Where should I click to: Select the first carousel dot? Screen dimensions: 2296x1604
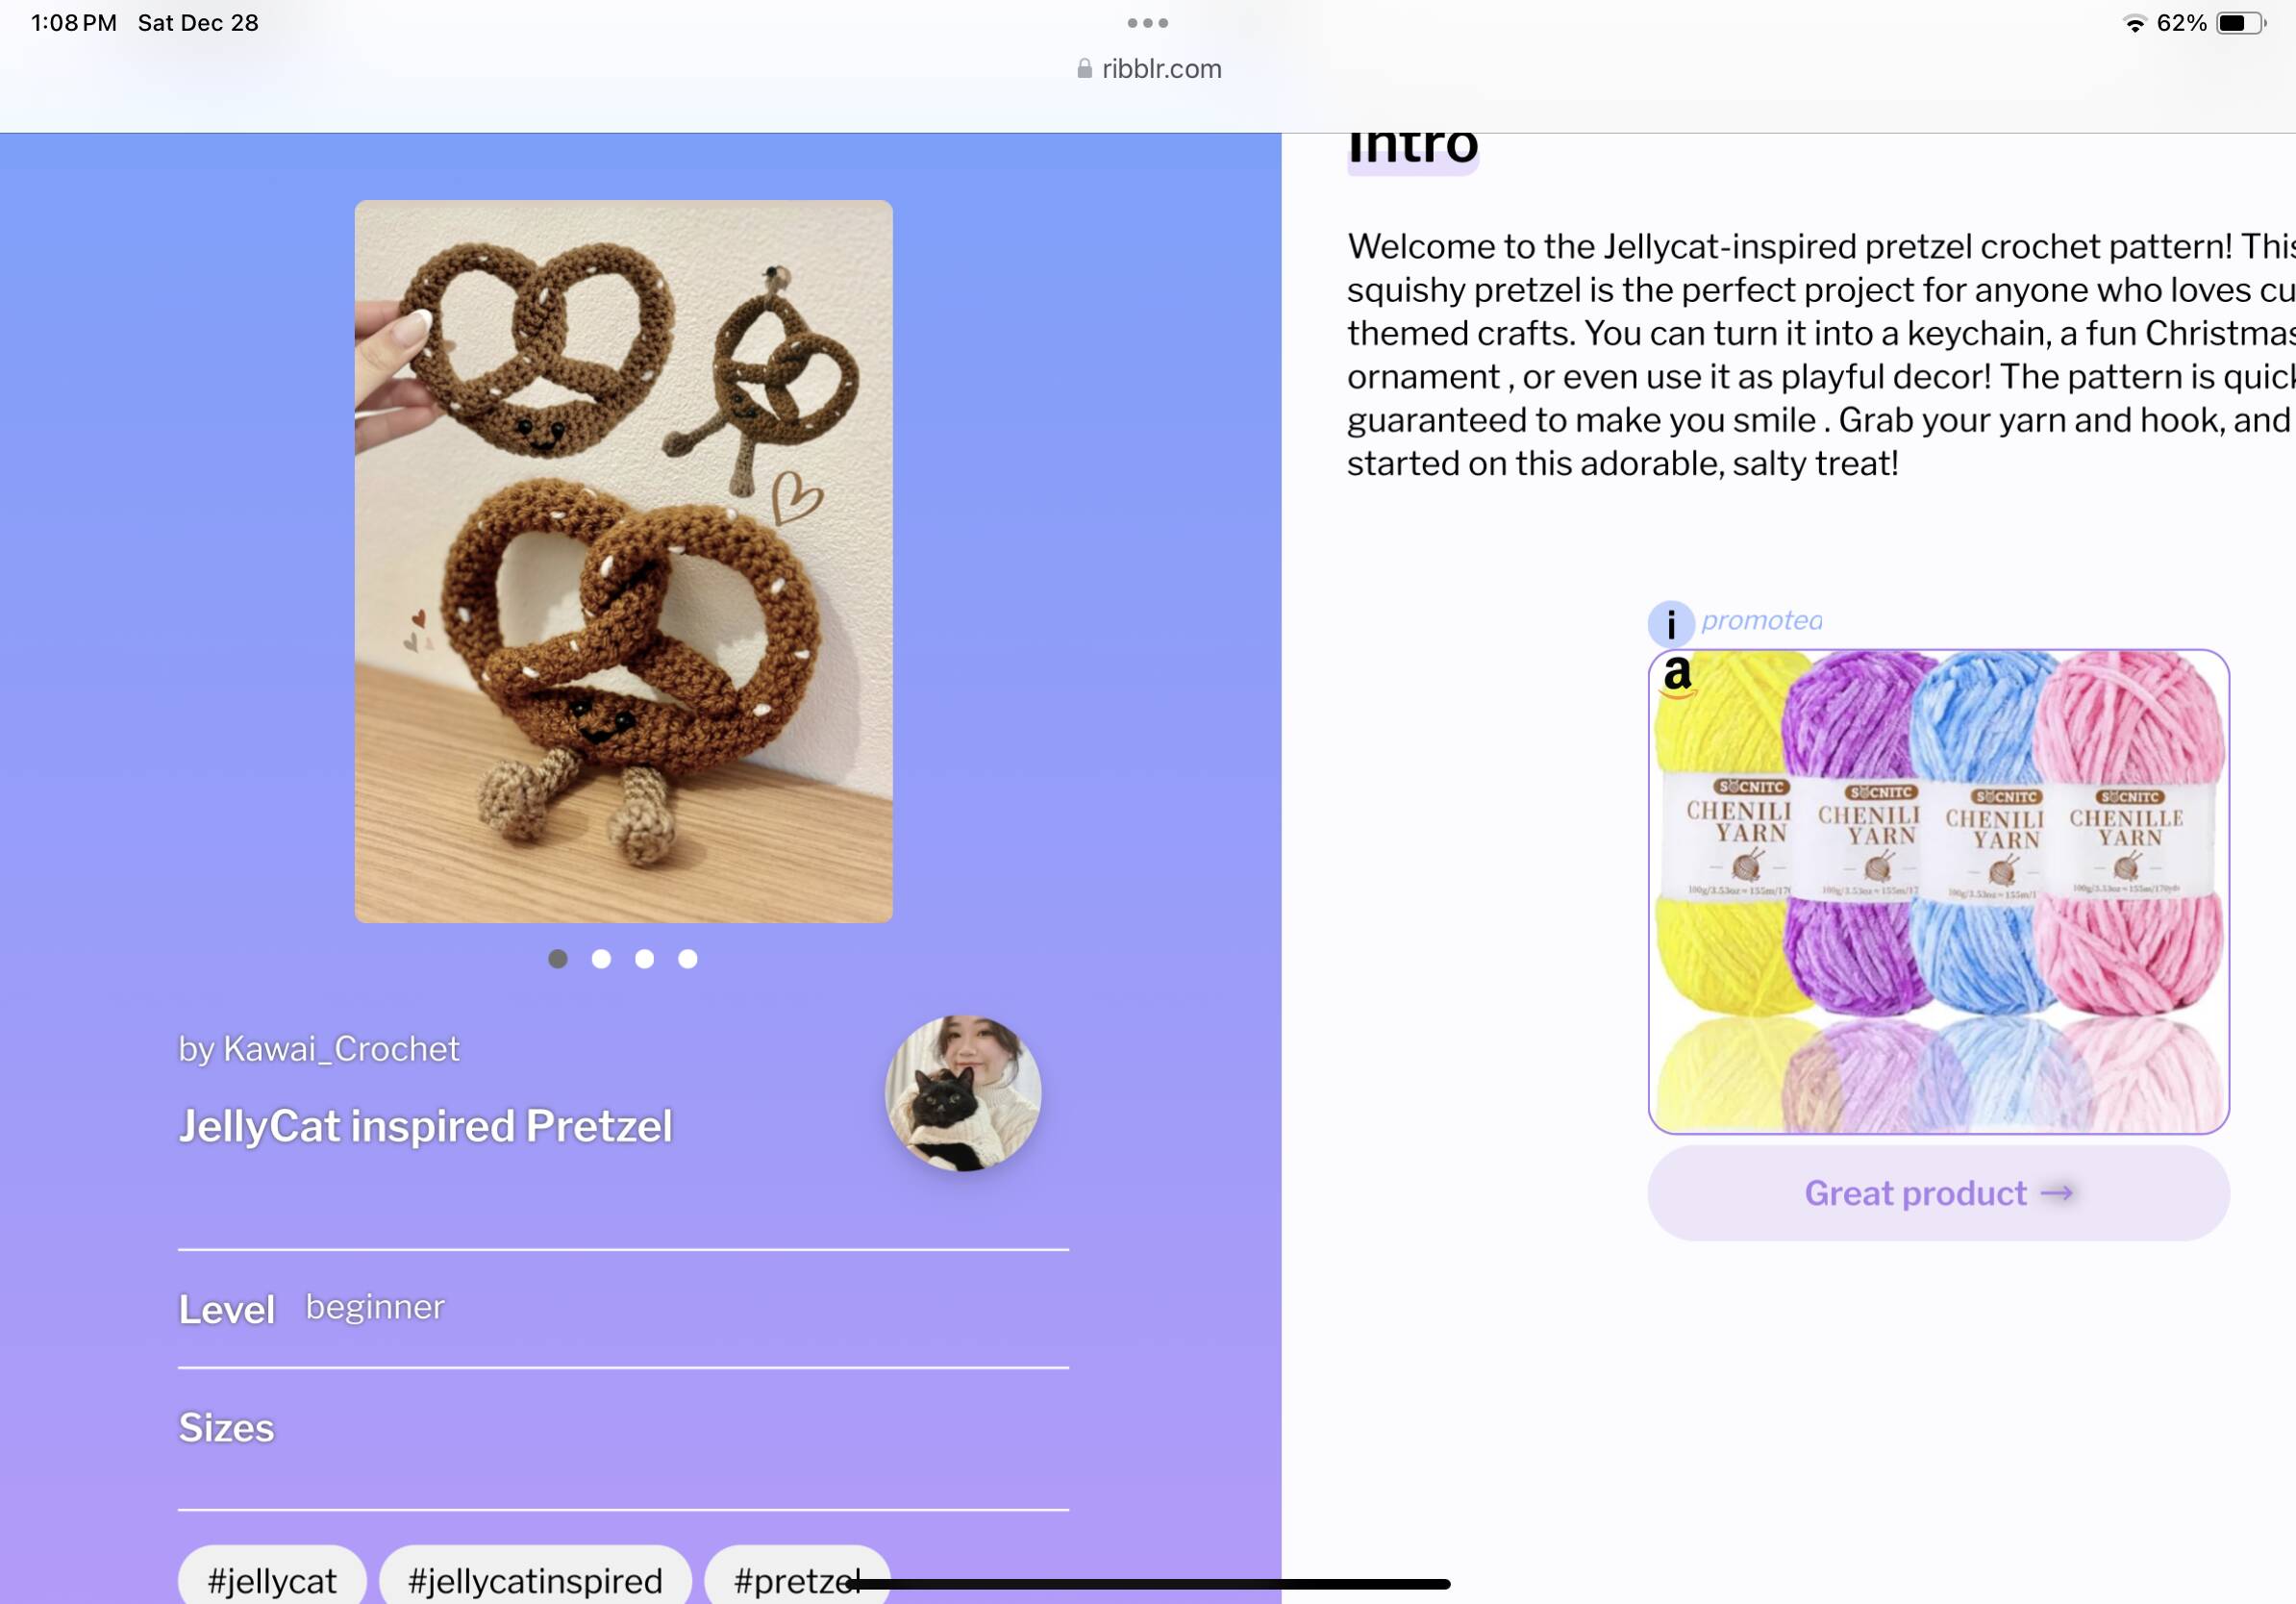558,959
